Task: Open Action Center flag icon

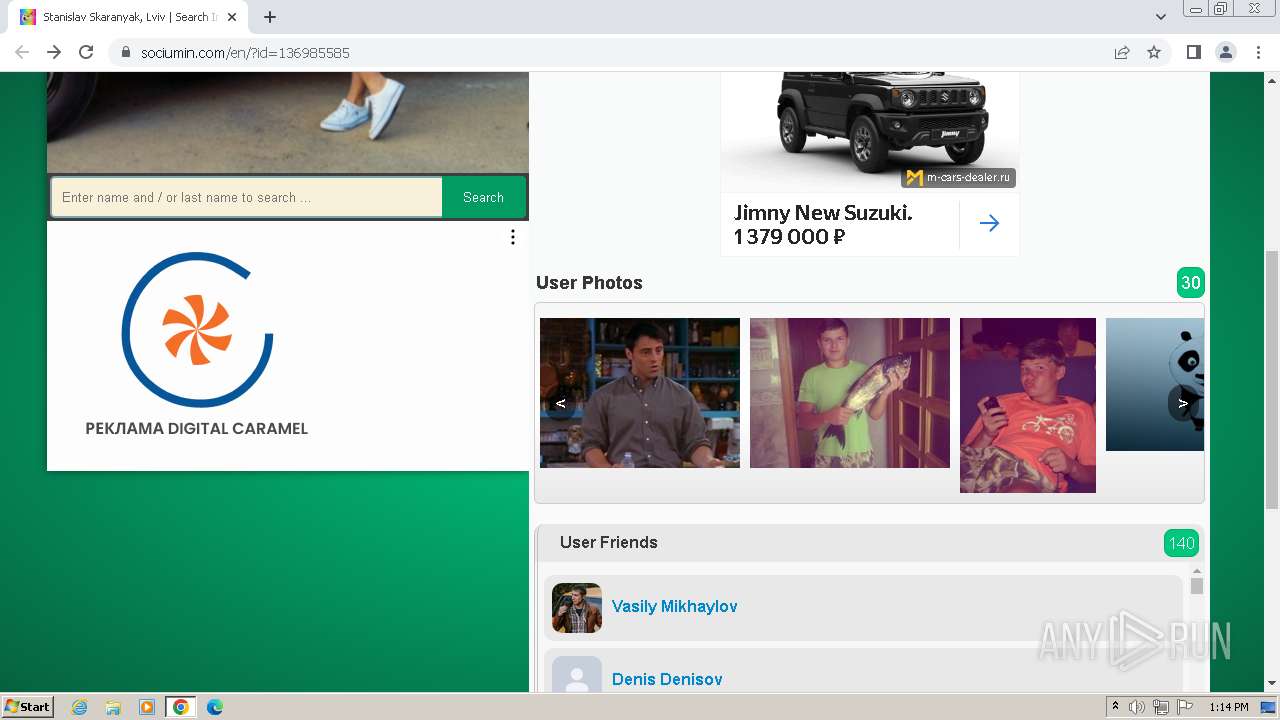Action: tap(1185, 707)
